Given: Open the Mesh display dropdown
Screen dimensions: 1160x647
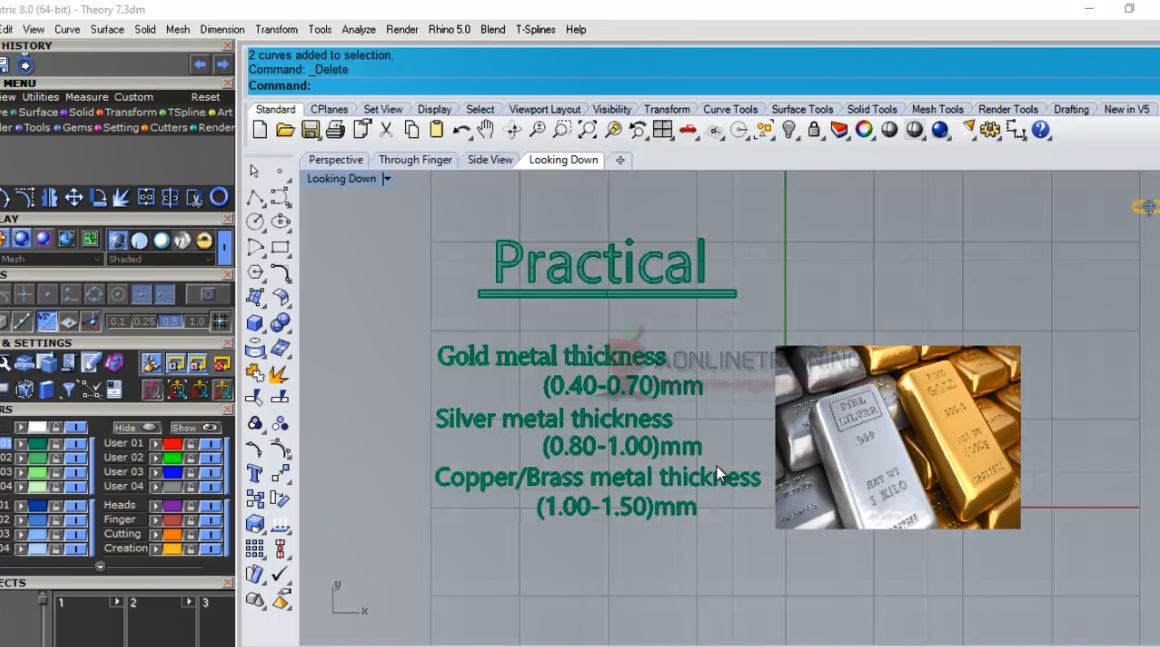Looking at the screenshot, I should tap(51, 260).
